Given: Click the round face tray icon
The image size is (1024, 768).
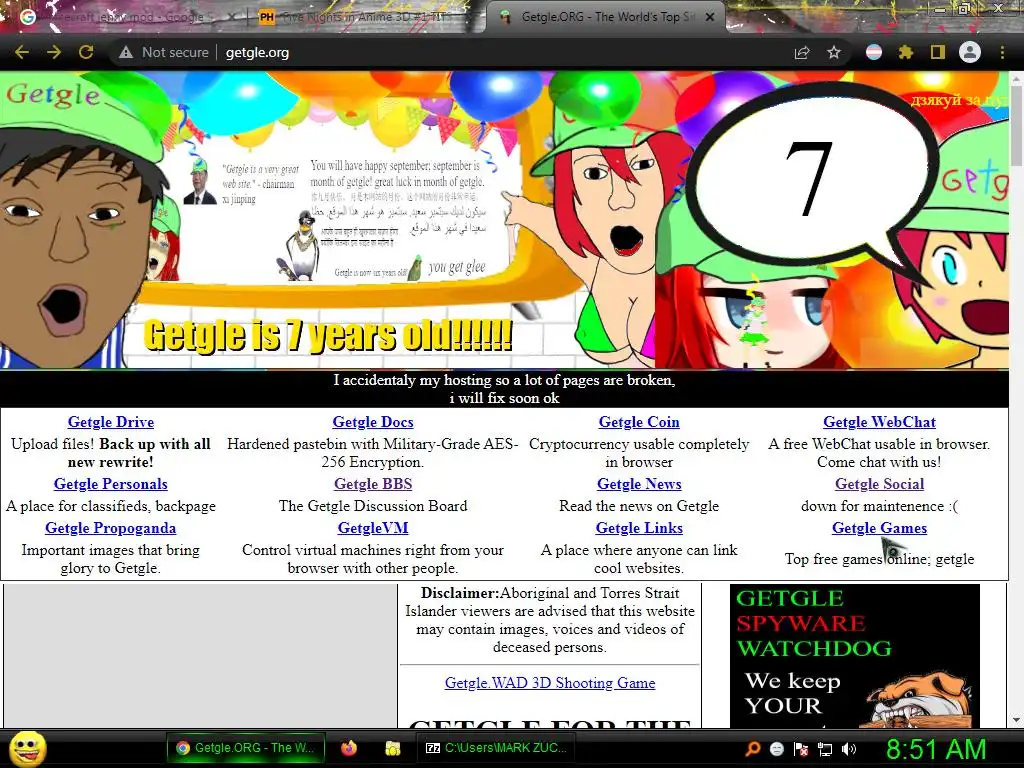Looking at the screenshot, I should 776,749.
